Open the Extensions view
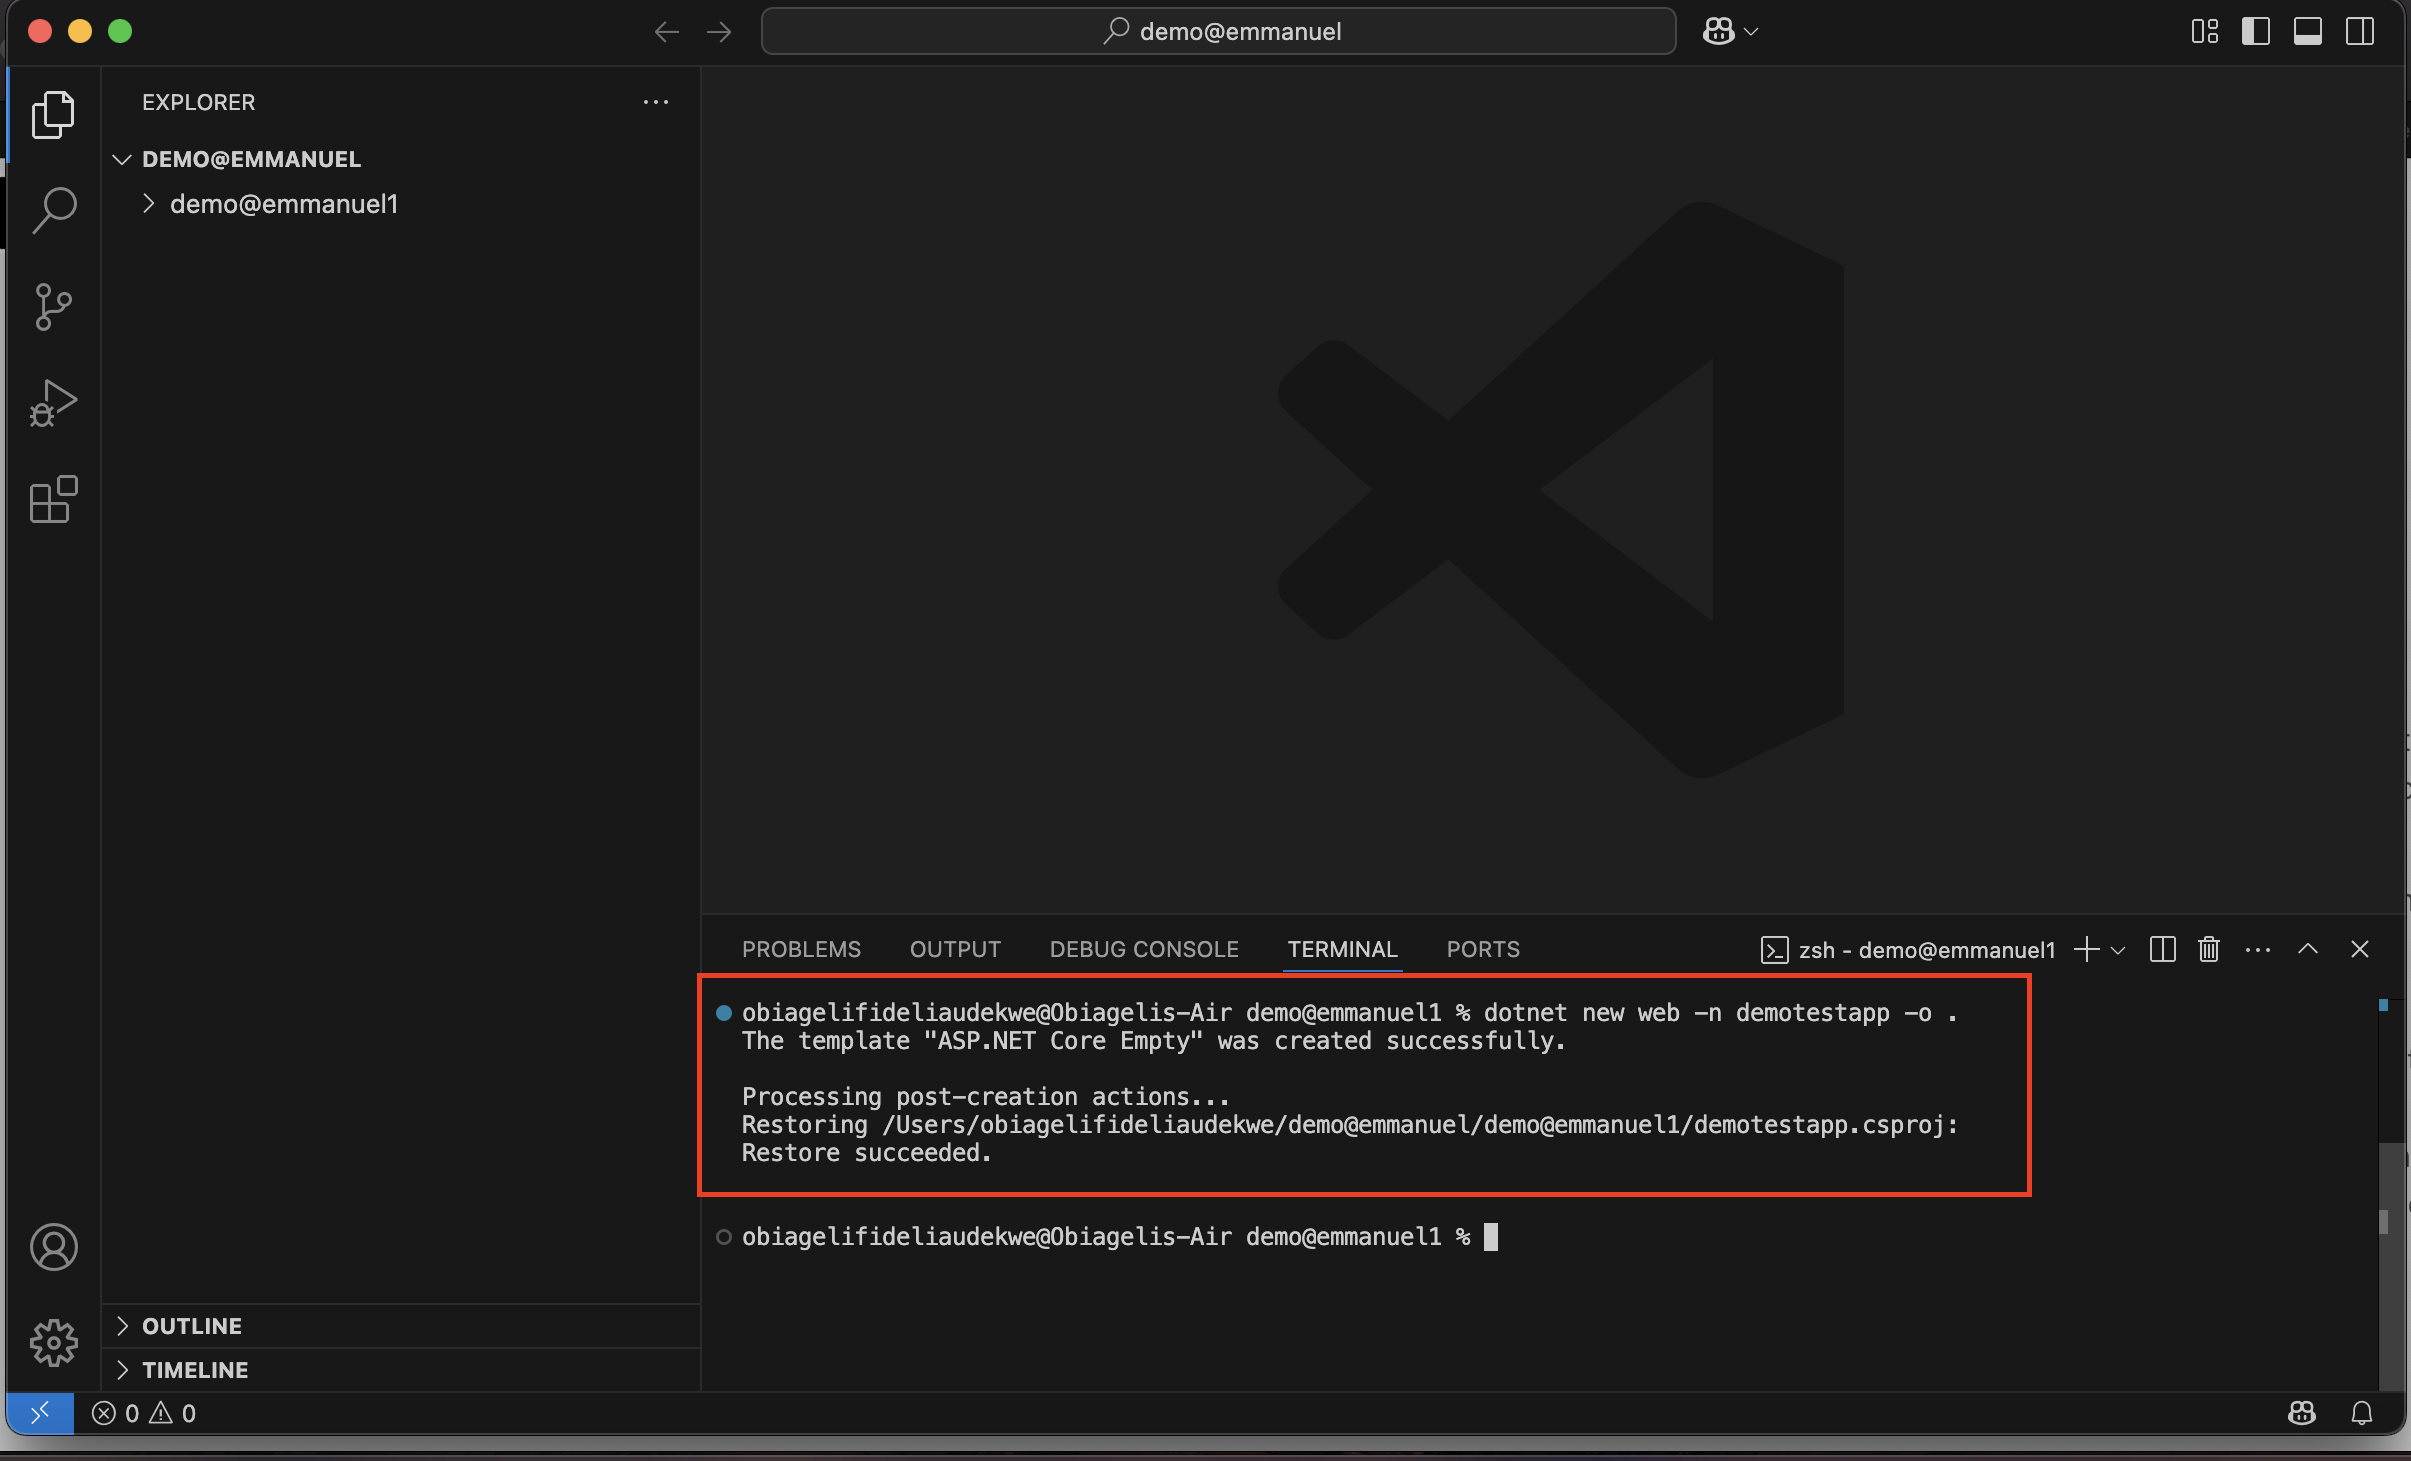2411x1461 pixels. tap(53, 499)
